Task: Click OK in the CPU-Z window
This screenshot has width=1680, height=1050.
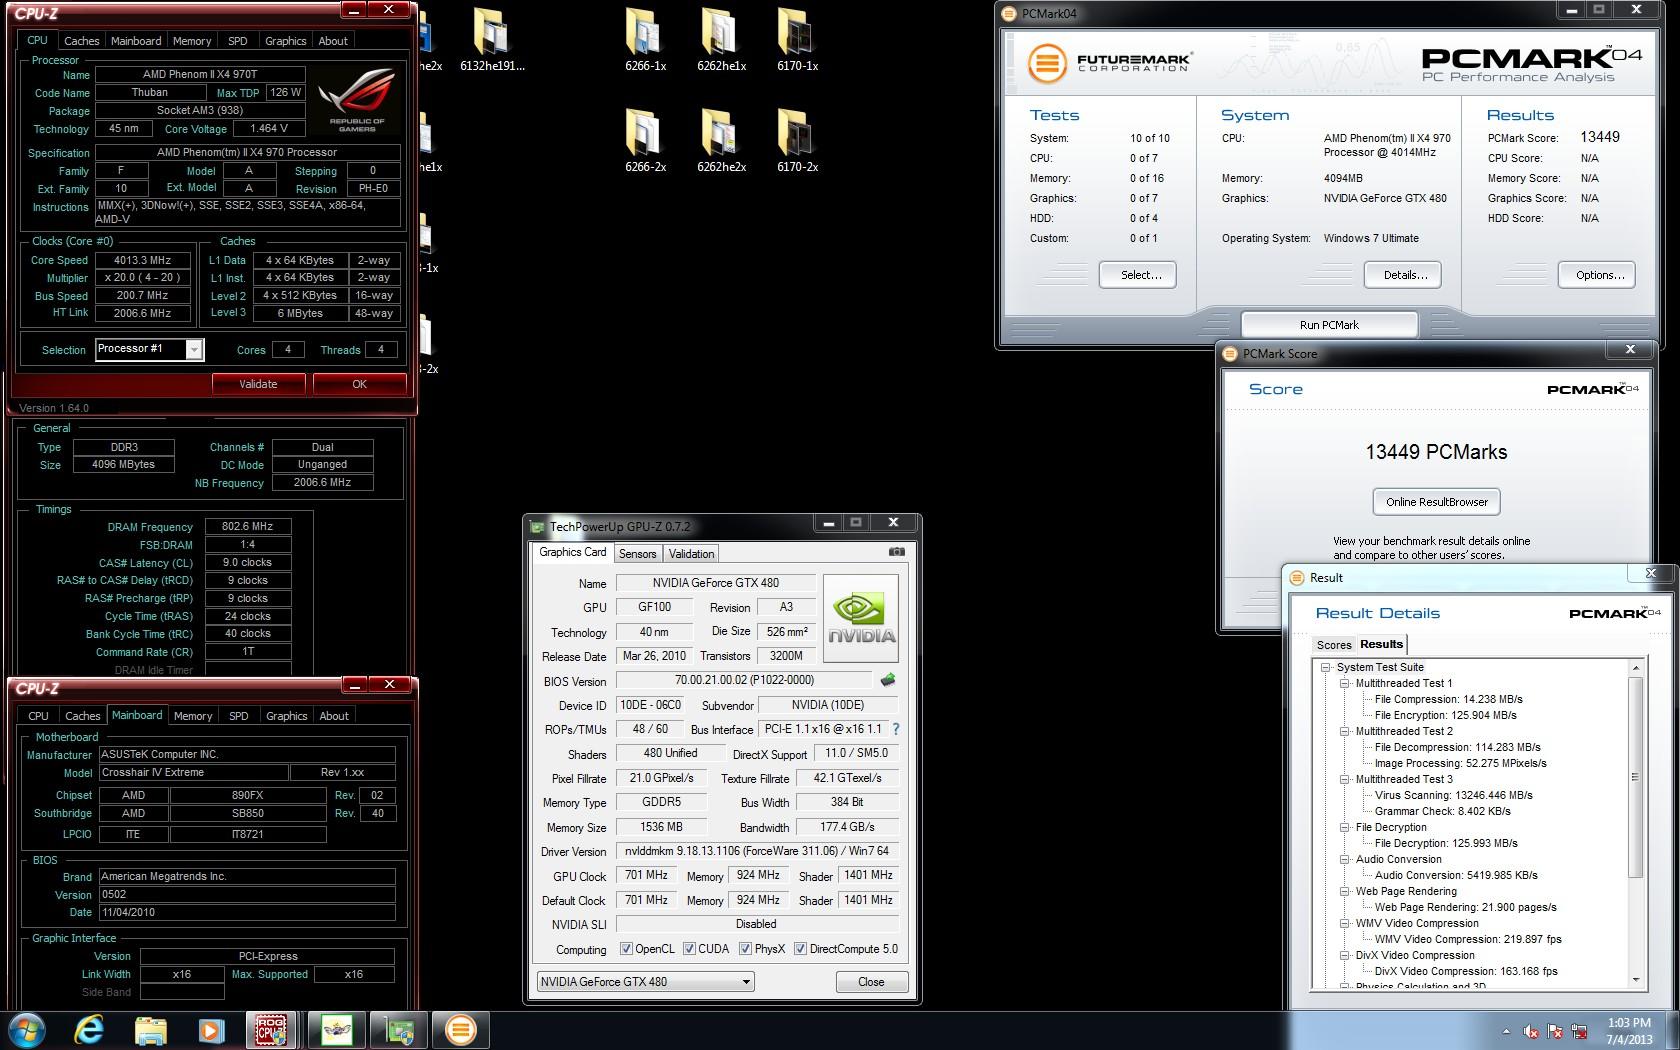Action: pos(359,384)
